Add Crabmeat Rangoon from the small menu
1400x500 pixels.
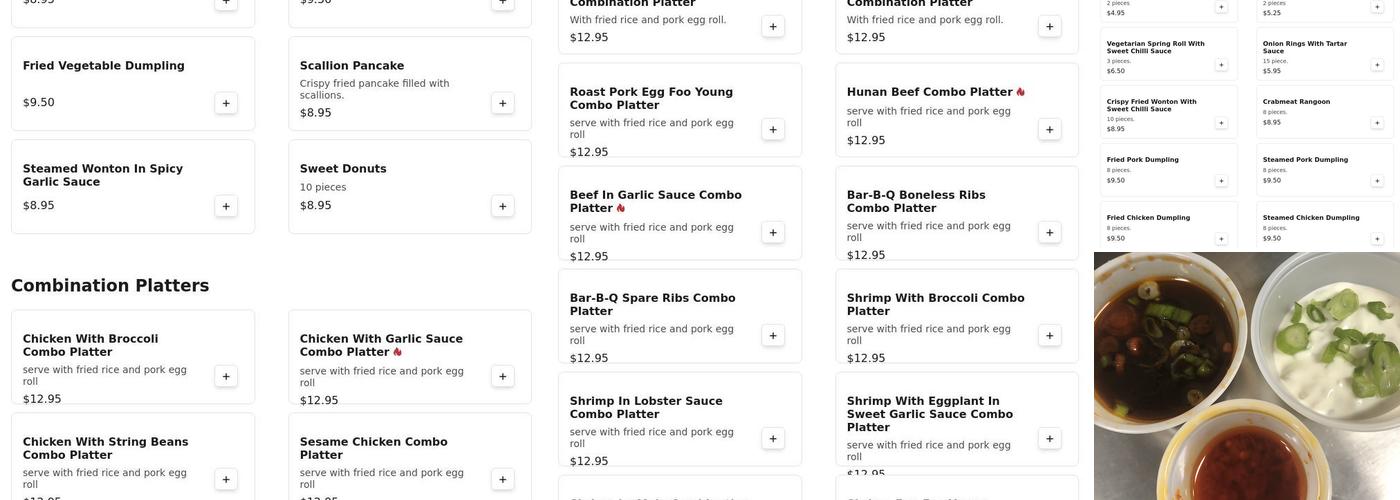tap(1377, 123)
